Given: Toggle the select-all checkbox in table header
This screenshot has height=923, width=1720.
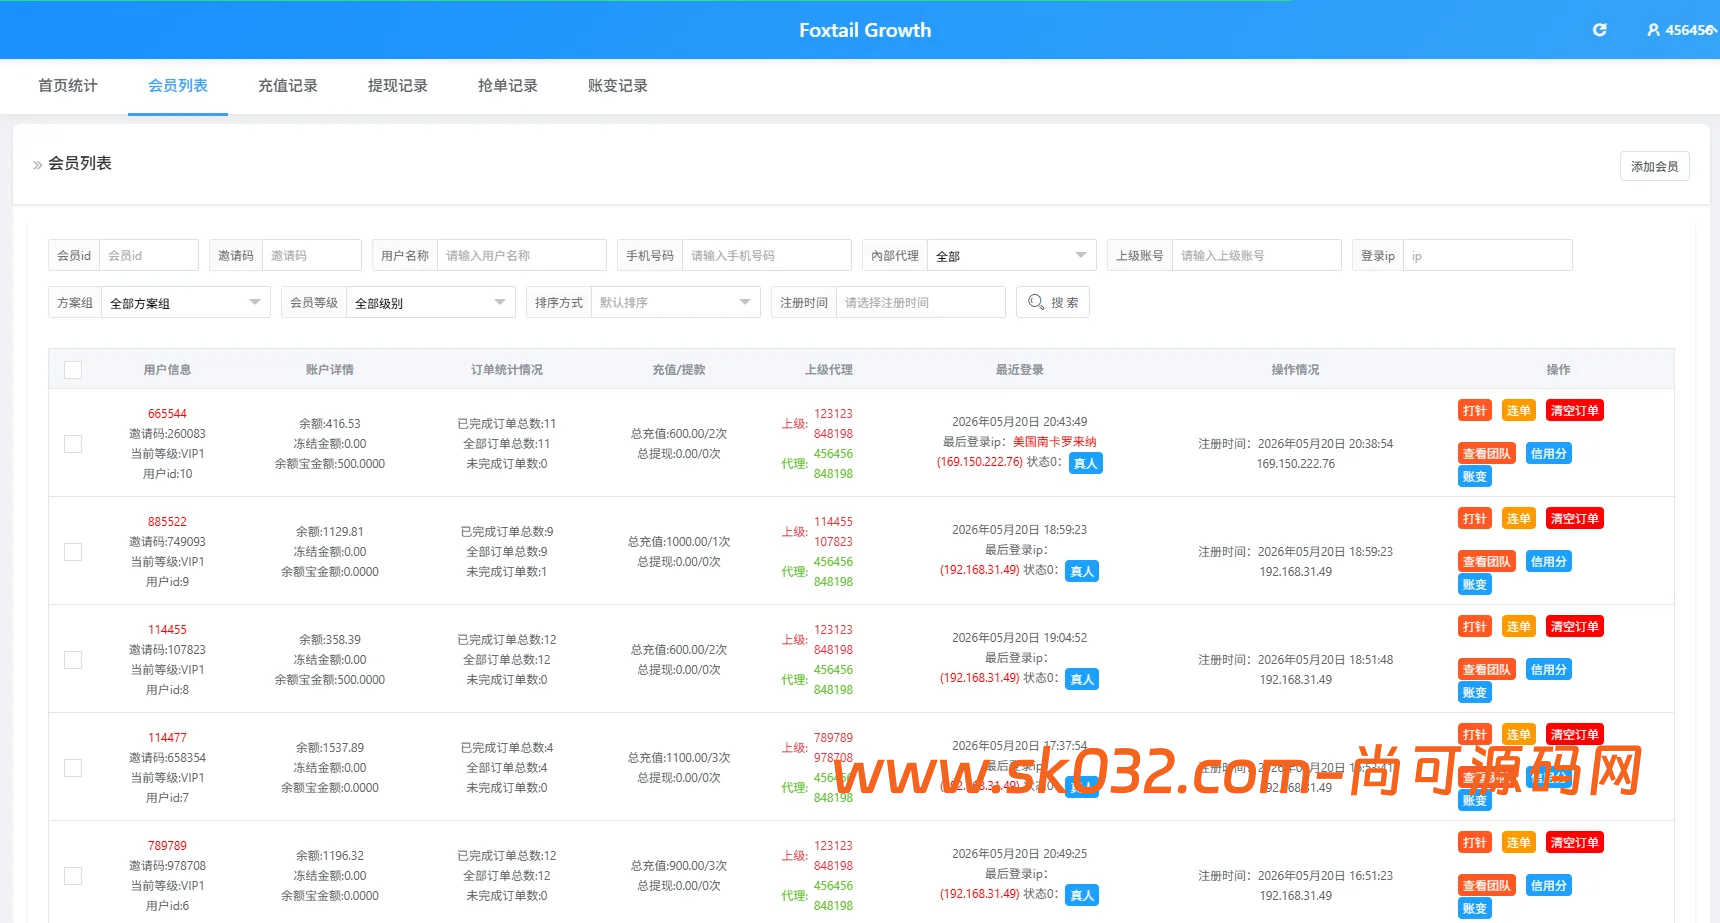Looking at the screenshot, I should point(73,370).
